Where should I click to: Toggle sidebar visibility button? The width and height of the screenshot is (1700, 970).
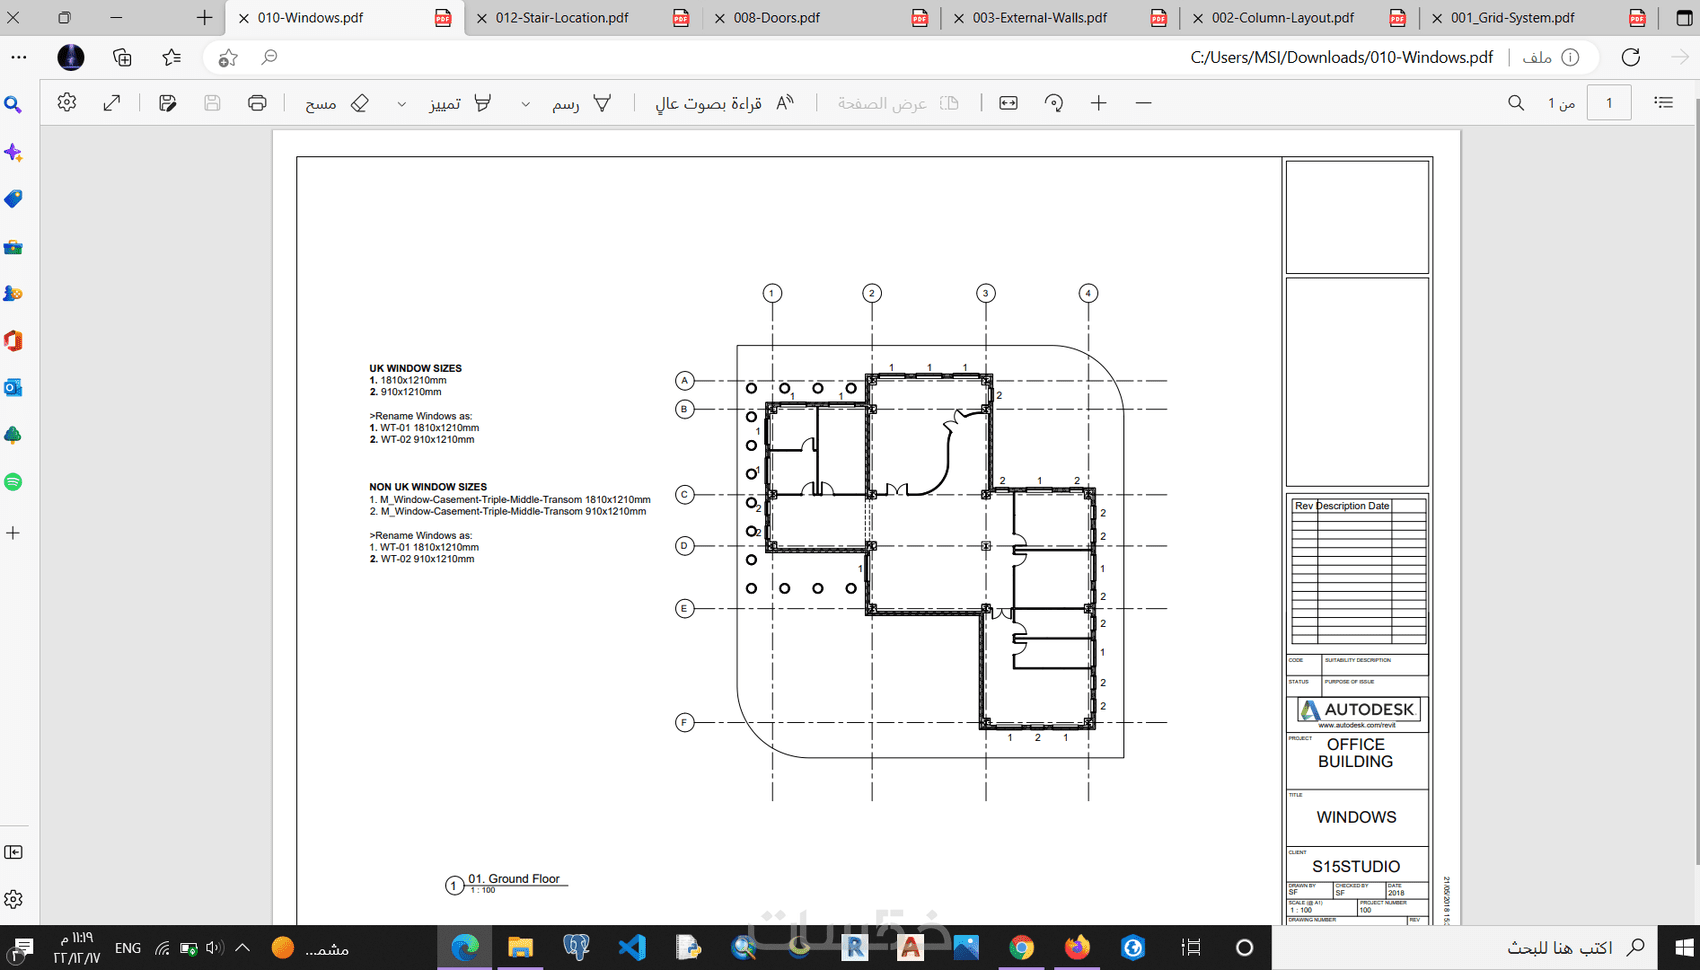pyautogui.click(x=13, y=852)
